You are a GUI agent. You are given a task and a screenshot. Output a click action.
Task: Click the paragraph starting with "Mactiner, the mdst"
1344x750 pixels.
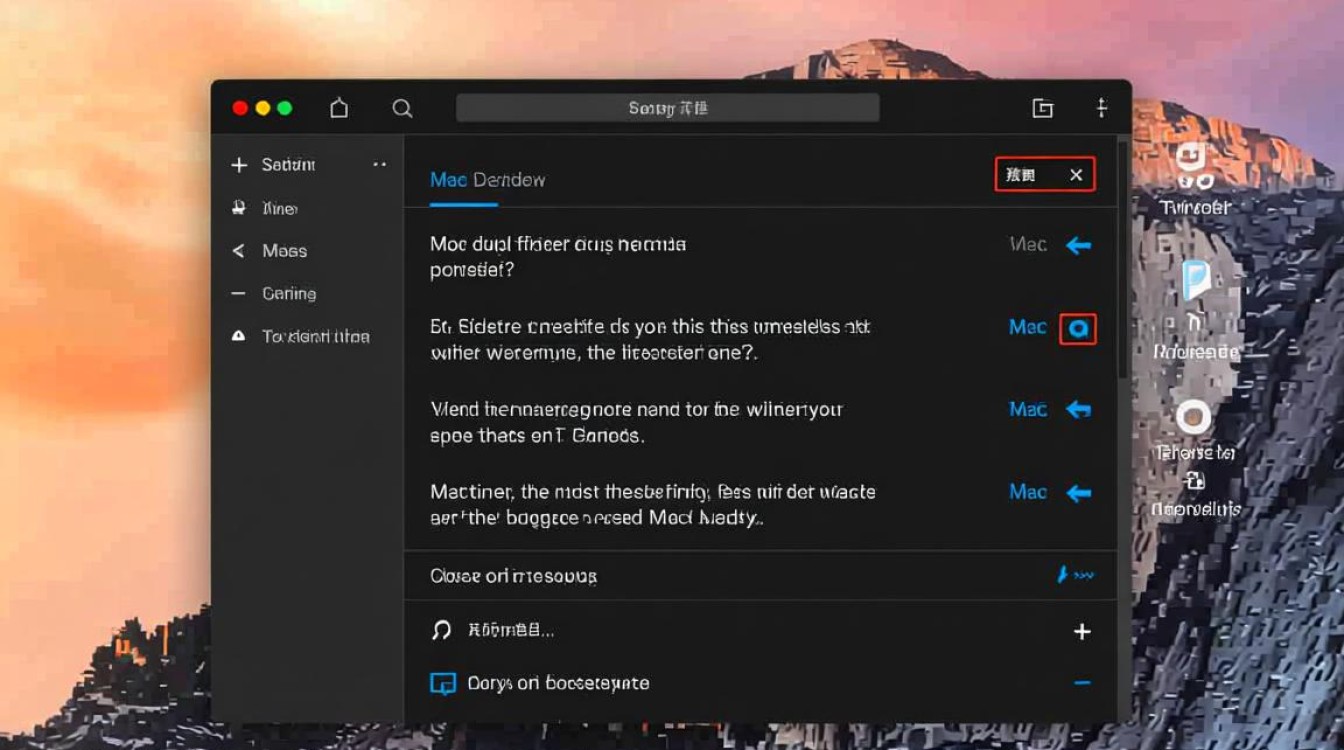coord(653,505)
